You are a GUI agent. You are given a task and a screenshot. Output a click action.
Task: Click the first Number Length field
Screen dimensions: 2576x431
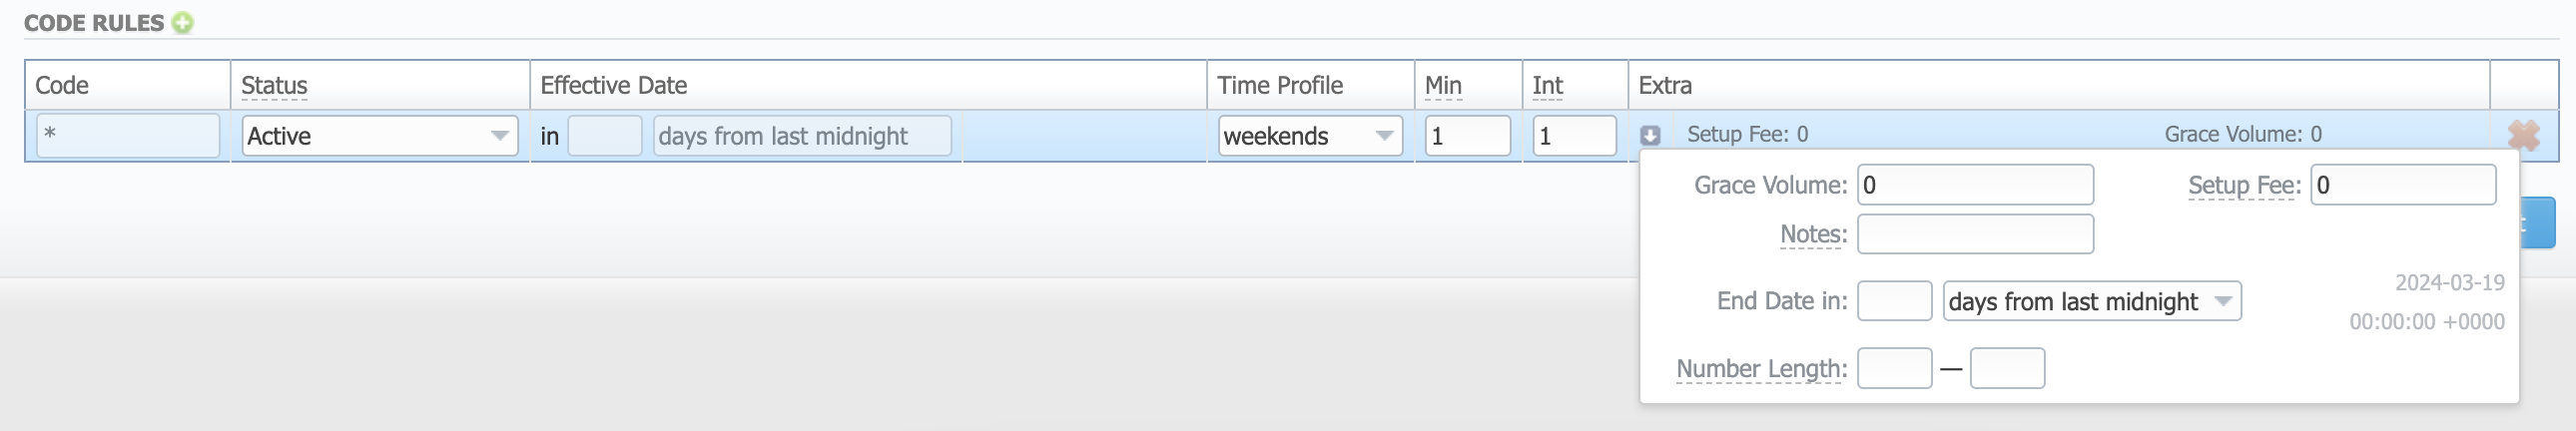click(1893, 368)
